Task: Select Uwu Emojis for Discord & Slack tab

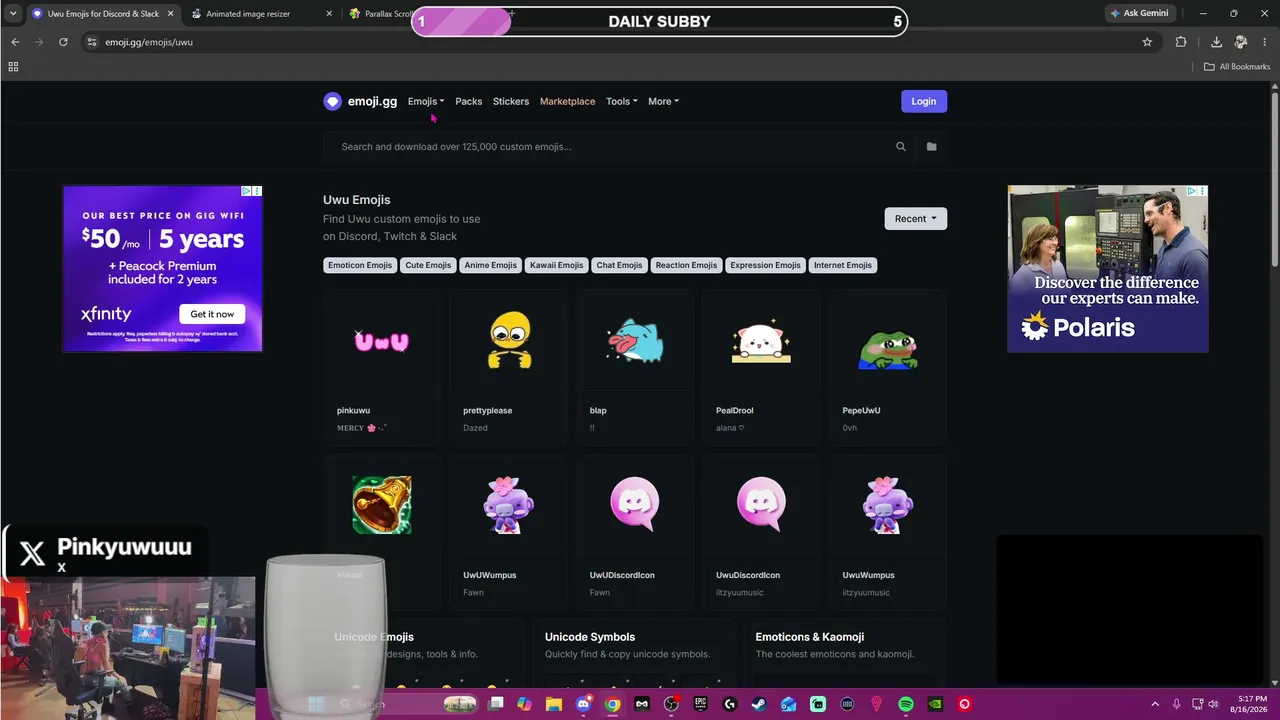Action: [x=103, y=14]
